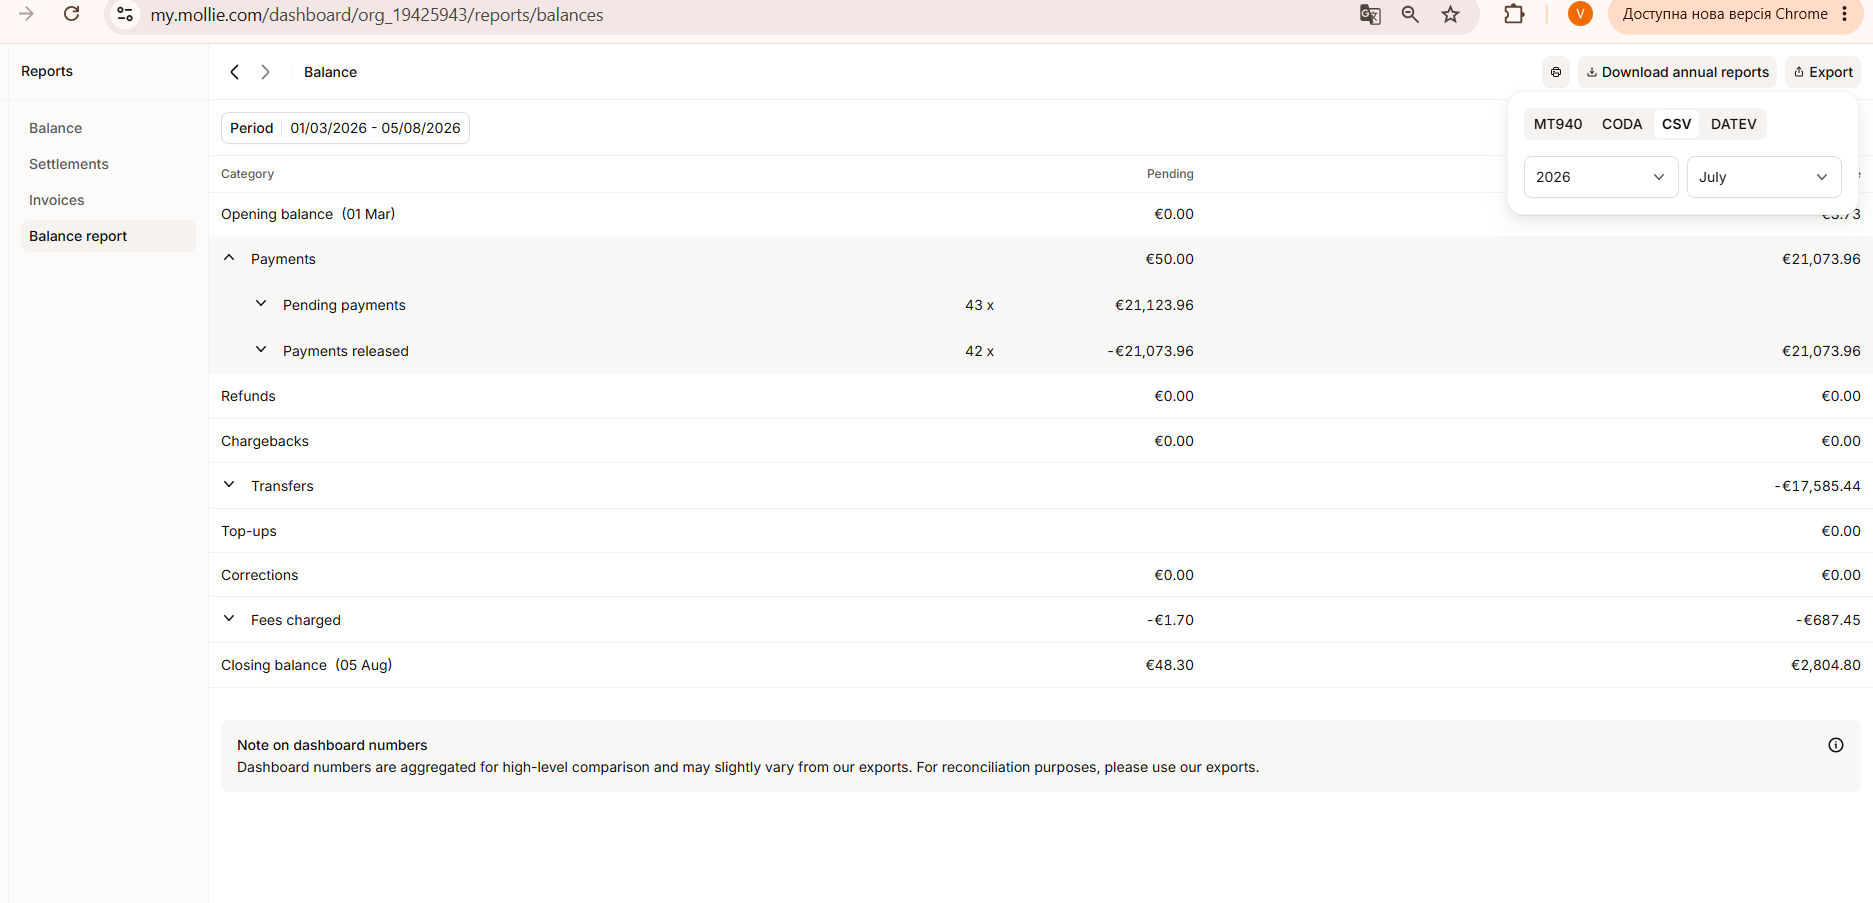Screen dimensions: 1873x903
Task: Open the Period date range filter
Action: 345,128
